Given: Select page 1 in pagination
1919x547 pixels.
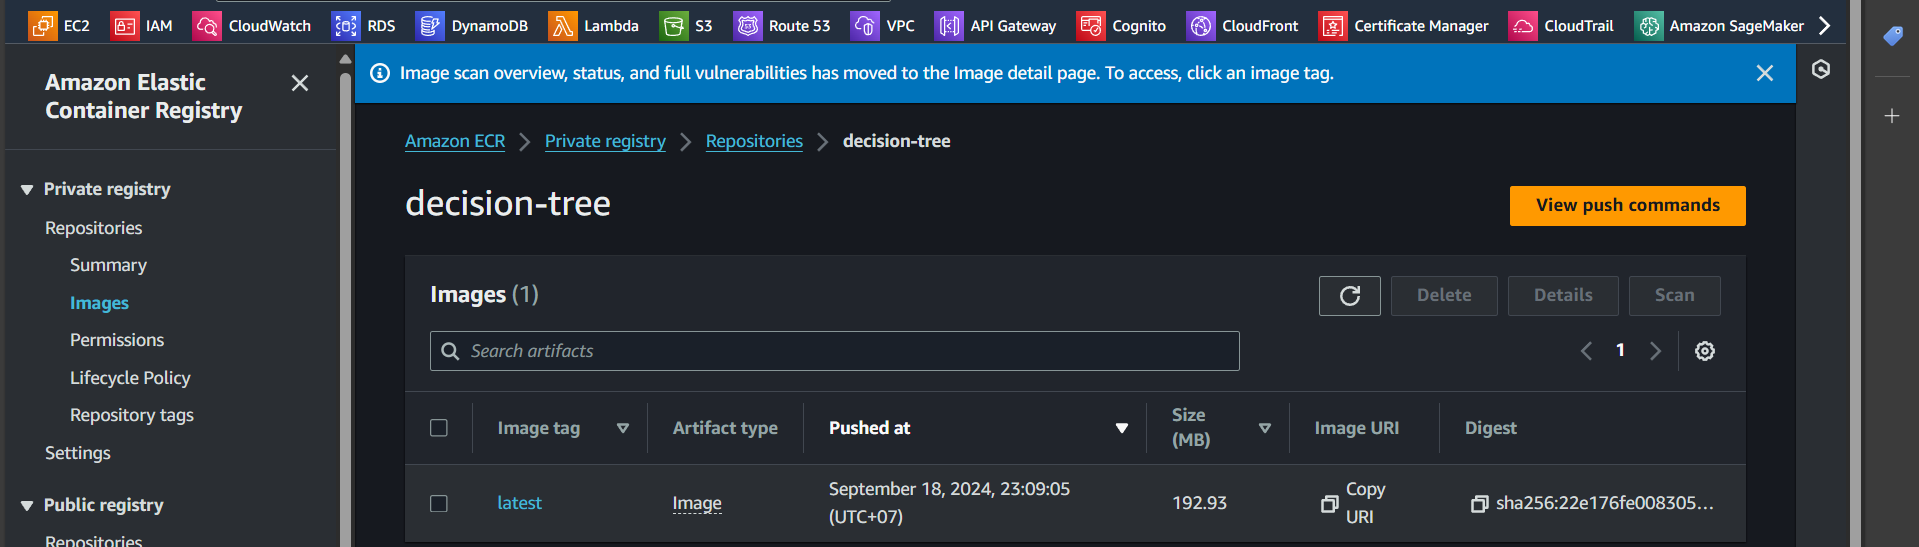Looking at the screenshot, I should [x=1620, y=350].
